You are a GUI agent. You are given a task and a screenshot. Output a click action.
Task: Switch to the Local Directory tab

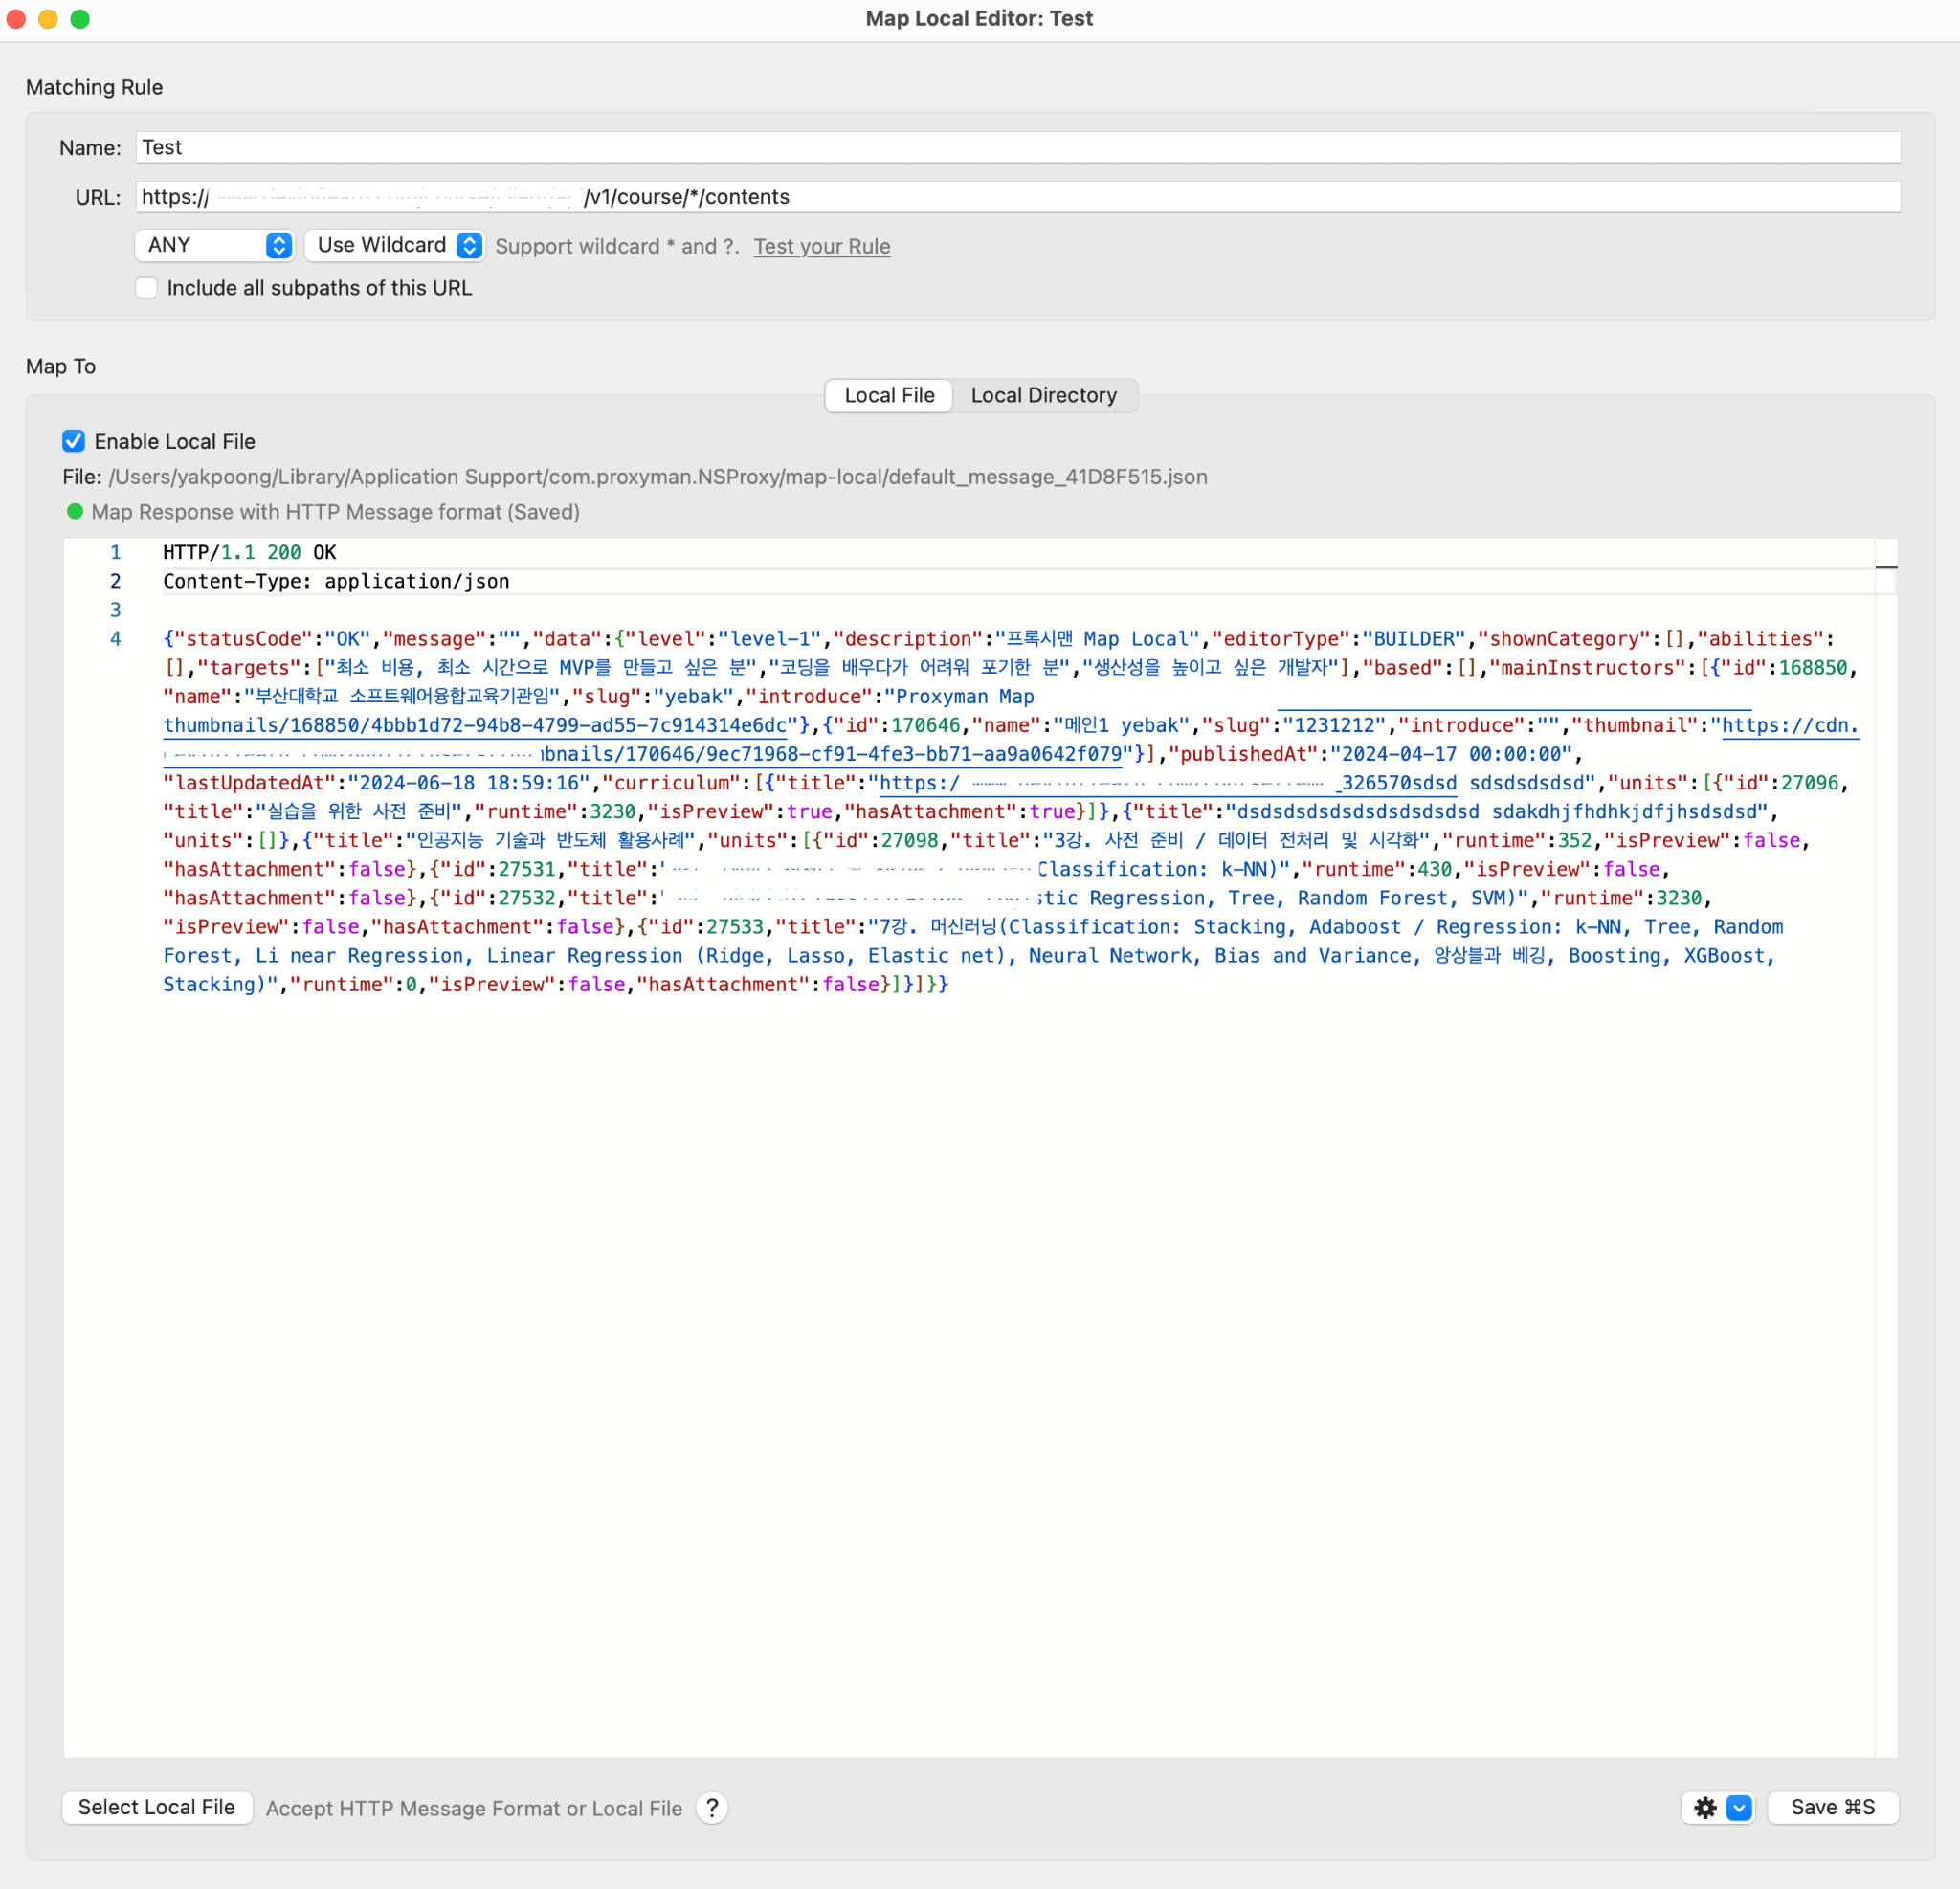(1043, 395)
